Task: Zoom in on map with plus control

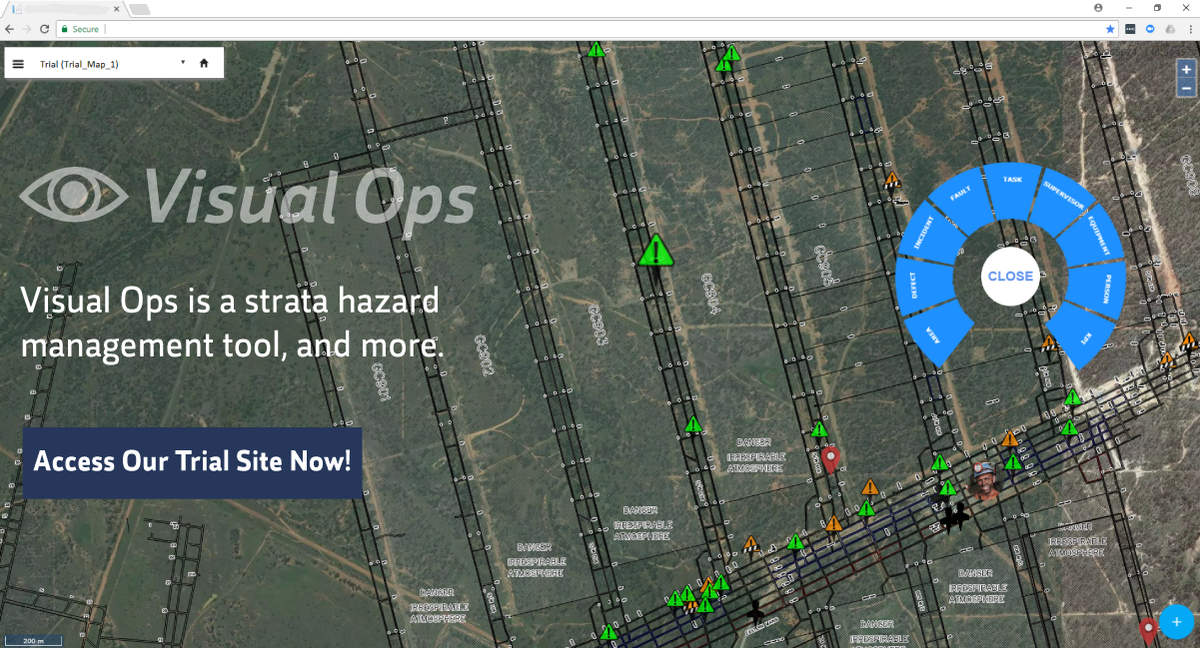Action: tap(1186, 70)
